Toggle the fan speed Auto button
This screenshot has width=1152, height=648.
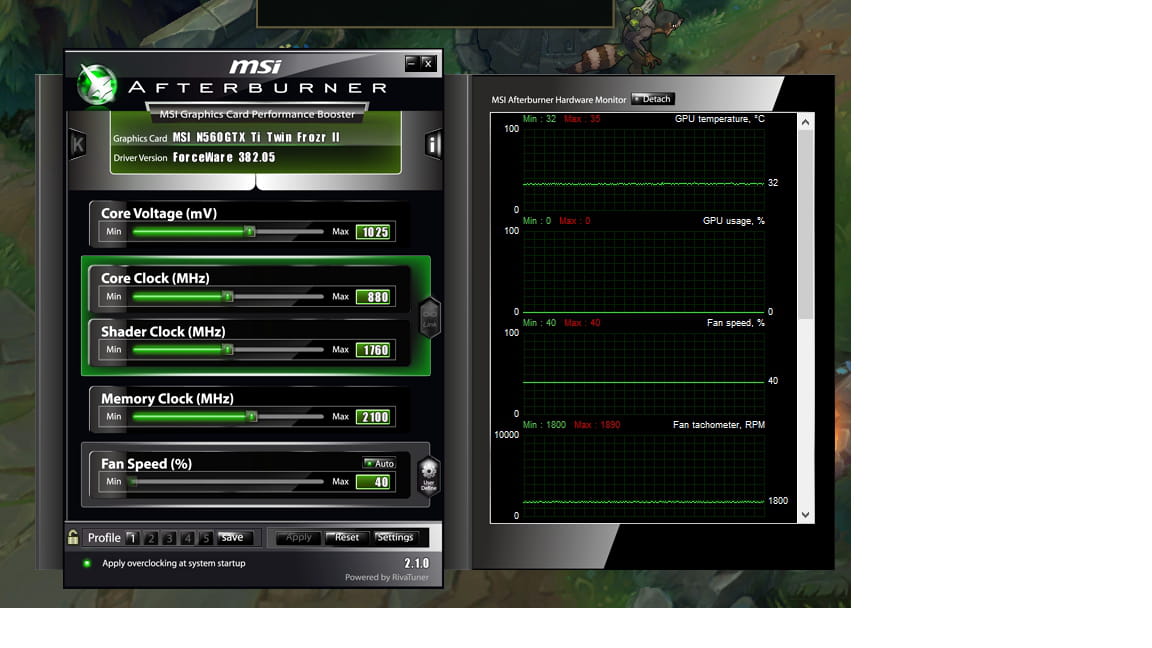coord(379,463)
